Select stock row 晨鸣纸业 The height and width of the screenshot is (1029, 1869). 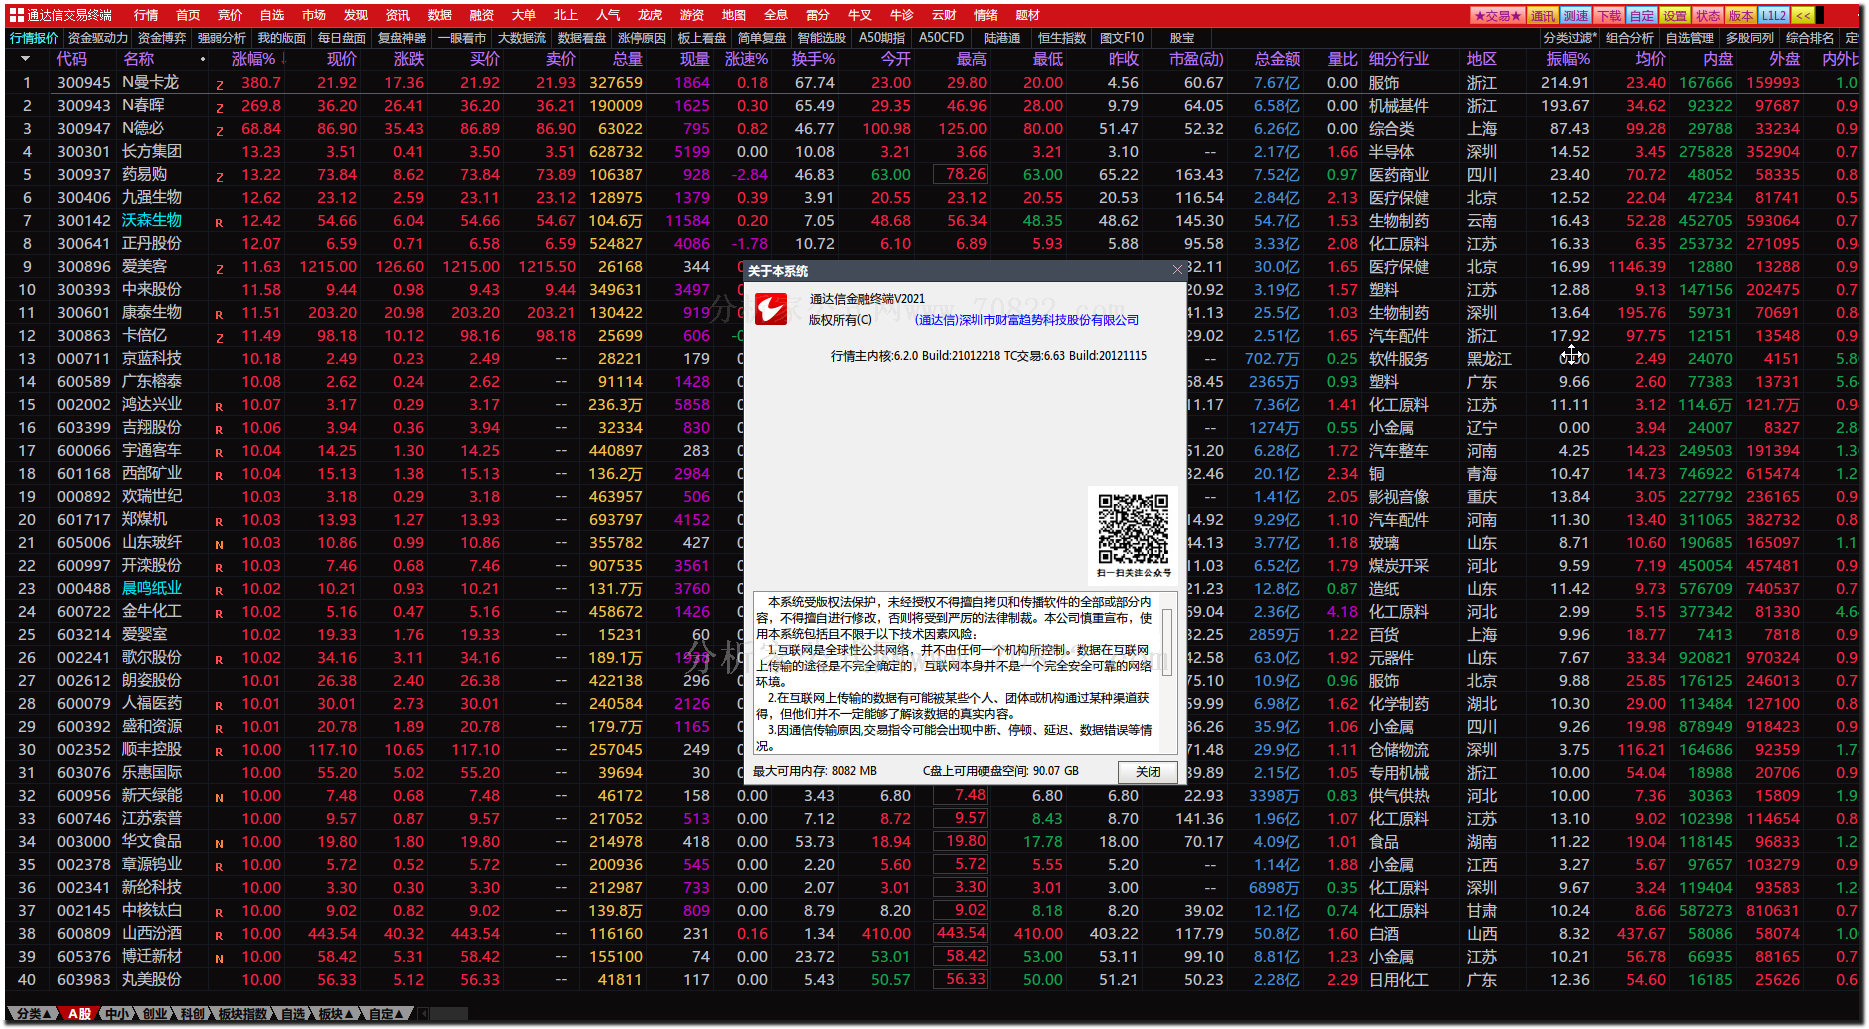(x=934, y=589)
